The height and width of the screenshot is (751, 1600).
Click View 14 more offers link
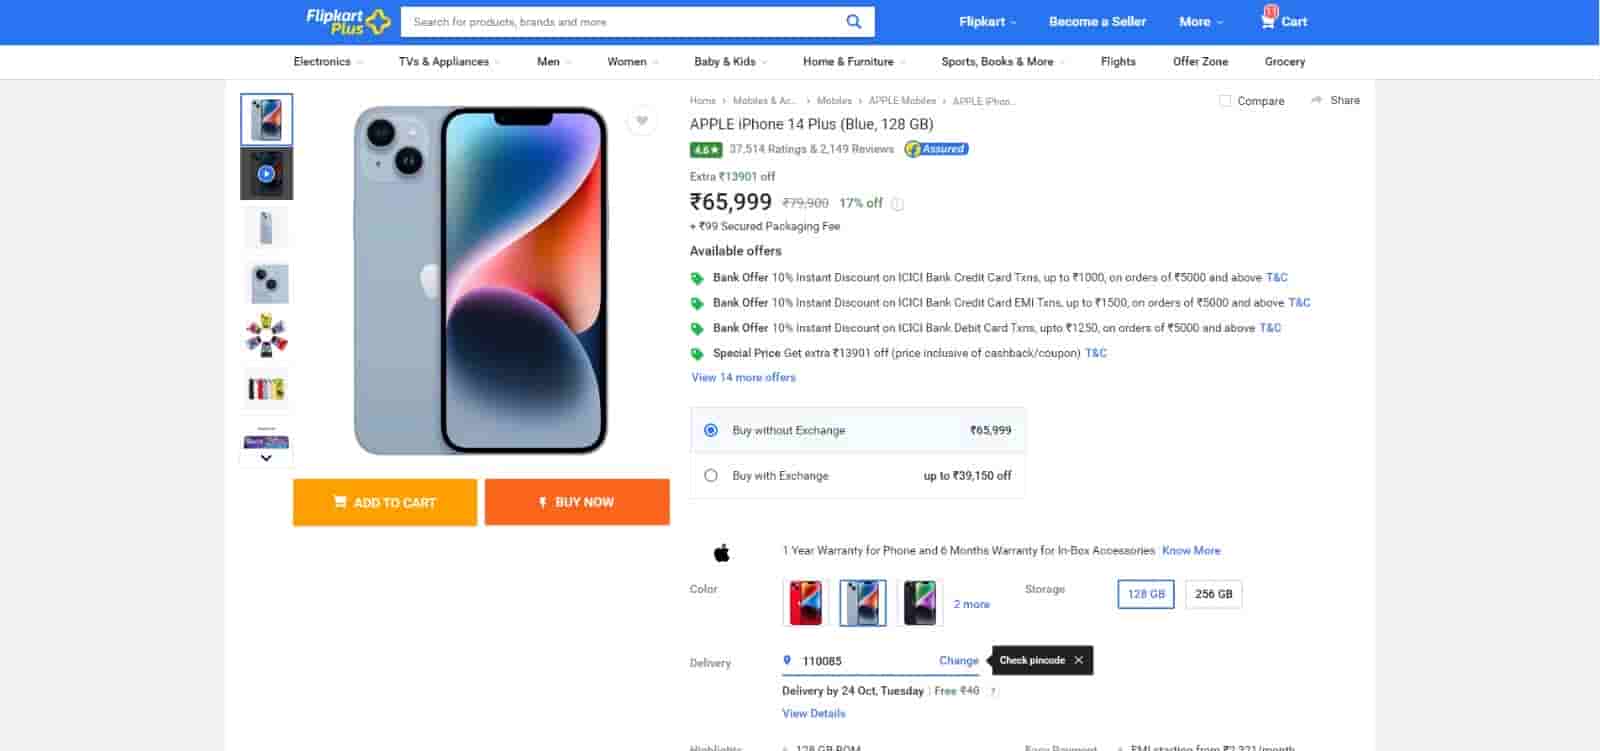click(743, 378)
